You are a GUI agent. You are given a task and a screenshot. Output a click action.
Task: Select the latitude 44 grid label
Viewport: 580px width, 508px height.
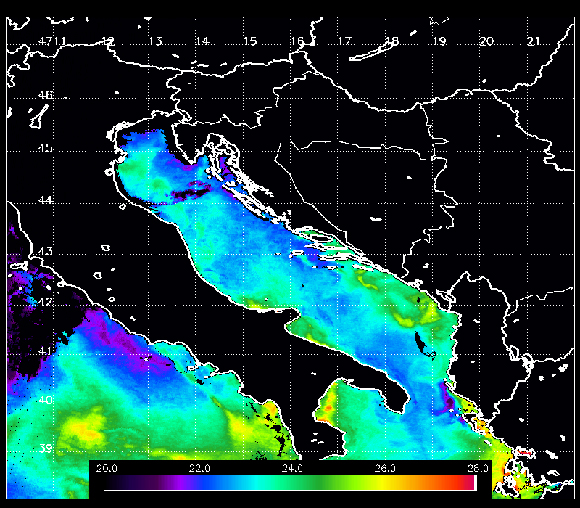coord(46,200)
